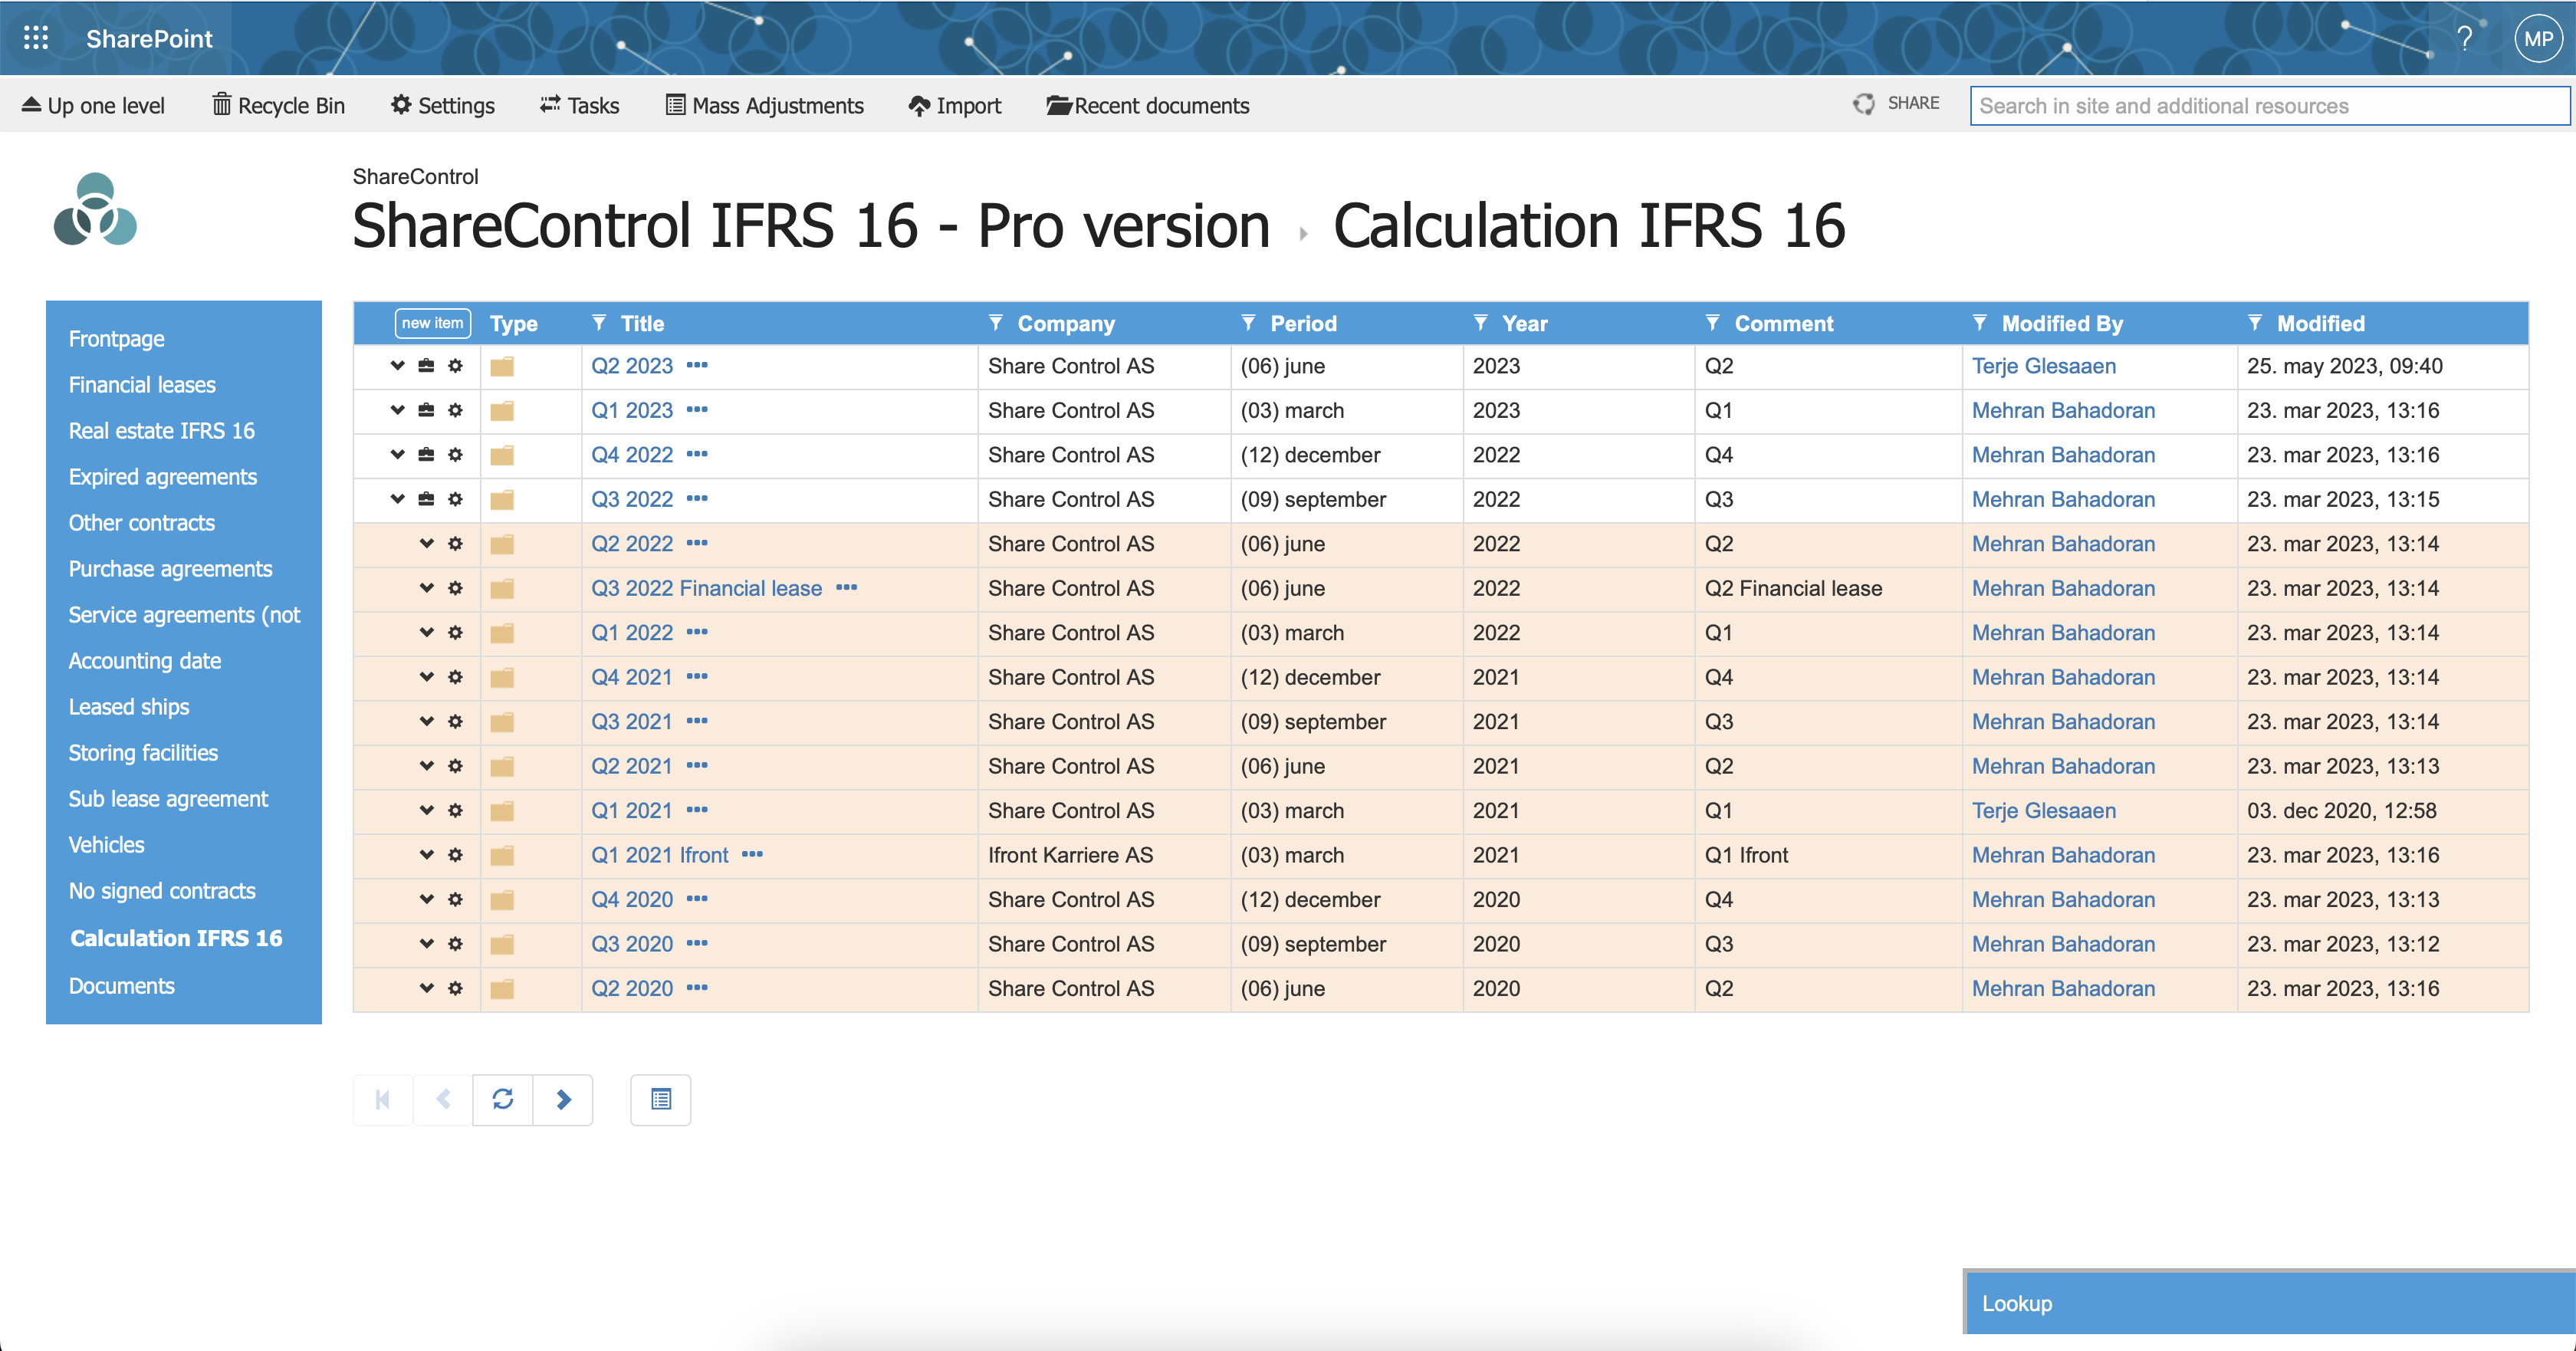
Task: Open Recent documents from the toolbar
Action: point(1148,105)
